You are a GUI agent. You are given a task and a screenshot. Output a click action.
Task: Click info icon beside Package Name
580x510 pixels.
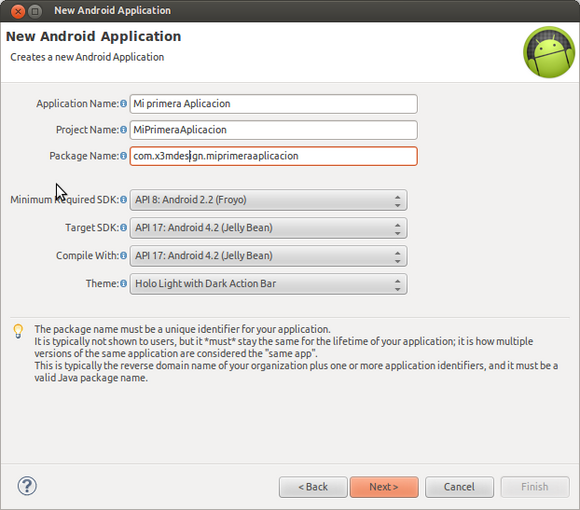tap(124, 156)
